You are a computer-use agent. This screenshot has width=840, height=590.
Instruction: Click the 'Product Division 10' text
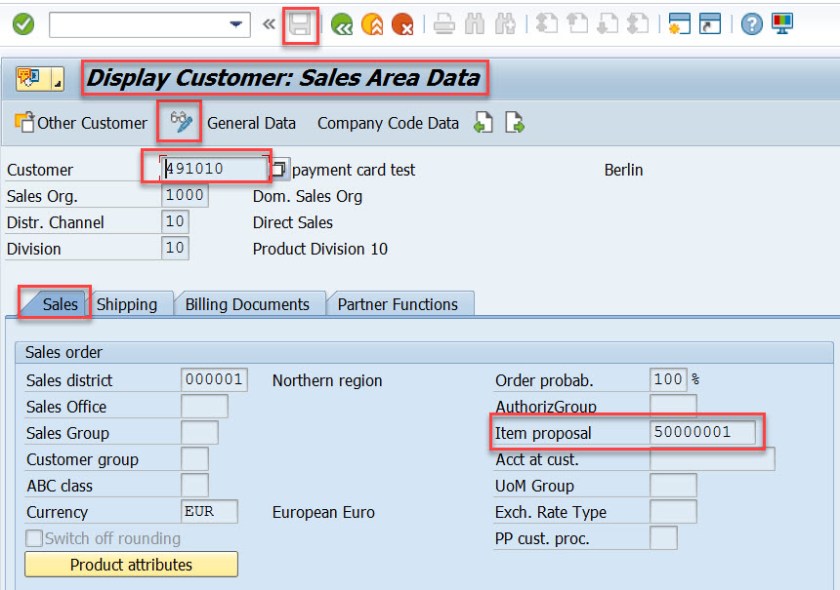point(320,249)
